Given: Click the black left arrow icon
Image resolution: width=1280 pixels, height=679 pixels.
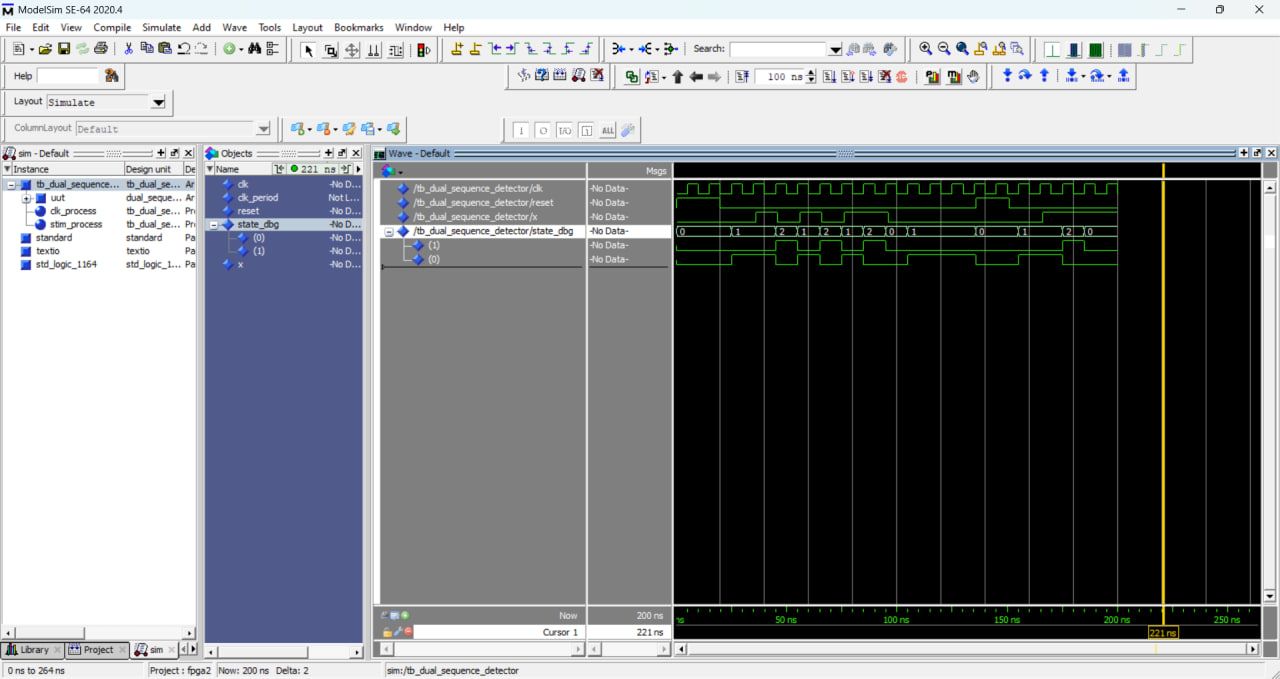Looking at the screenshot, I should 697,76.
